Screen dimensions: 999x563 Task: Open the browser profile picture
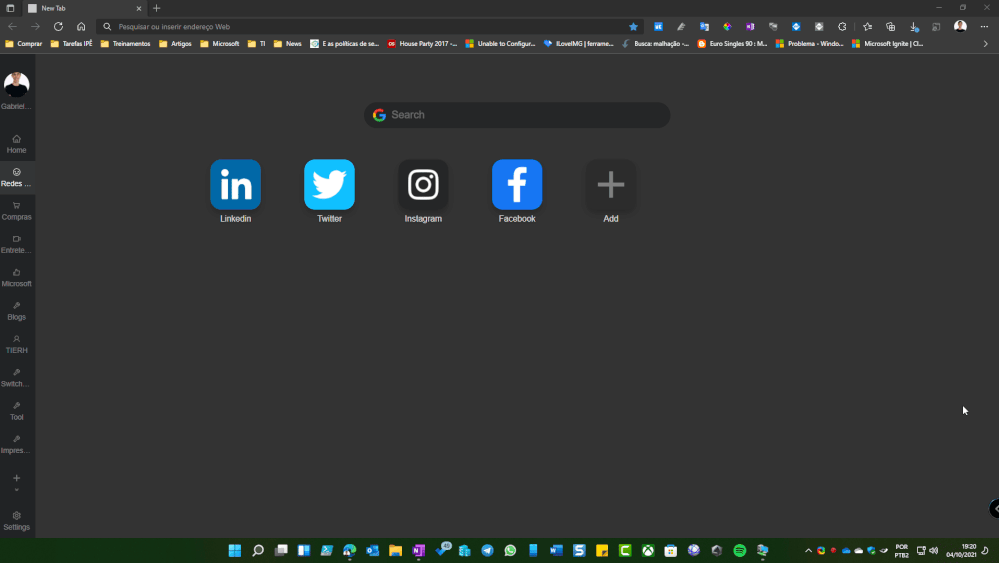(x=960, y=26)
